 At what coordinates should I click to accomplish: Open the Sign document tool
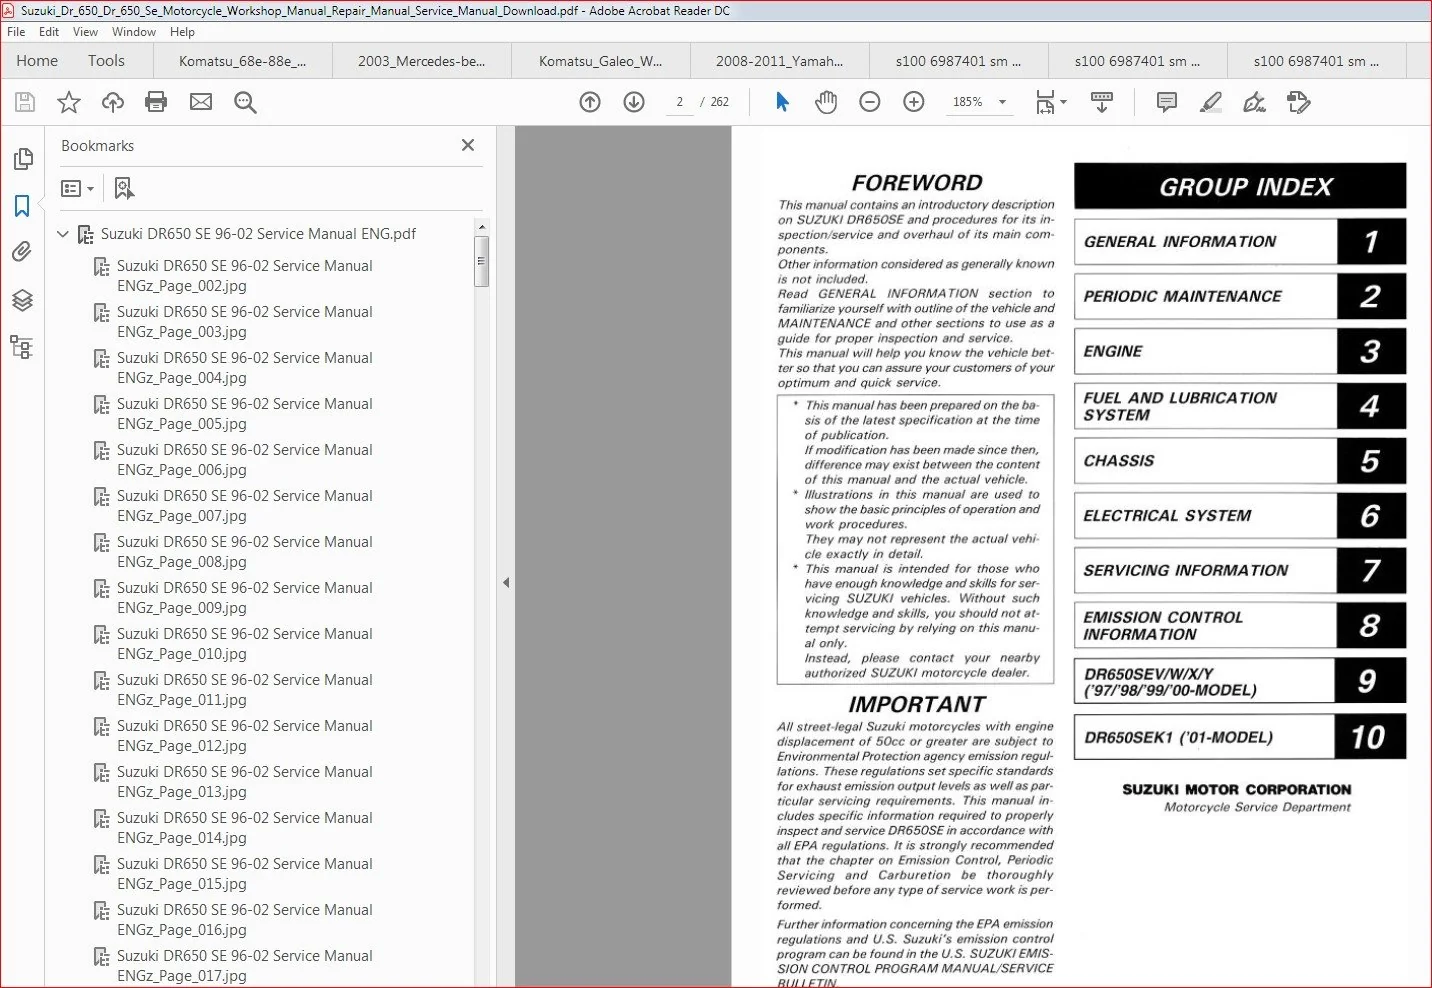1254,102
